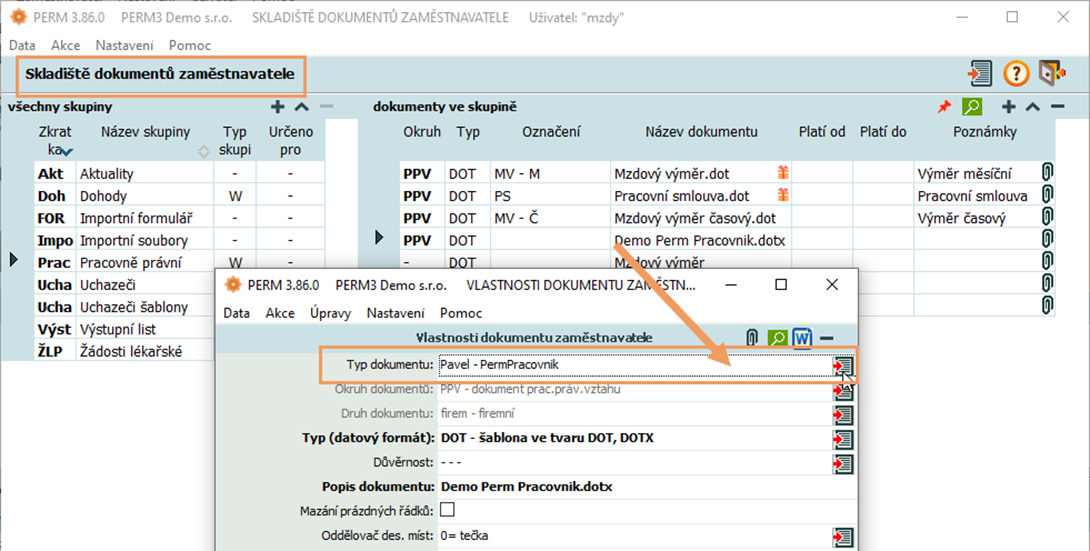Open selection list for Důvěrnost
Viewport: 1090px width, 551px height.
(x=843, y=463)
